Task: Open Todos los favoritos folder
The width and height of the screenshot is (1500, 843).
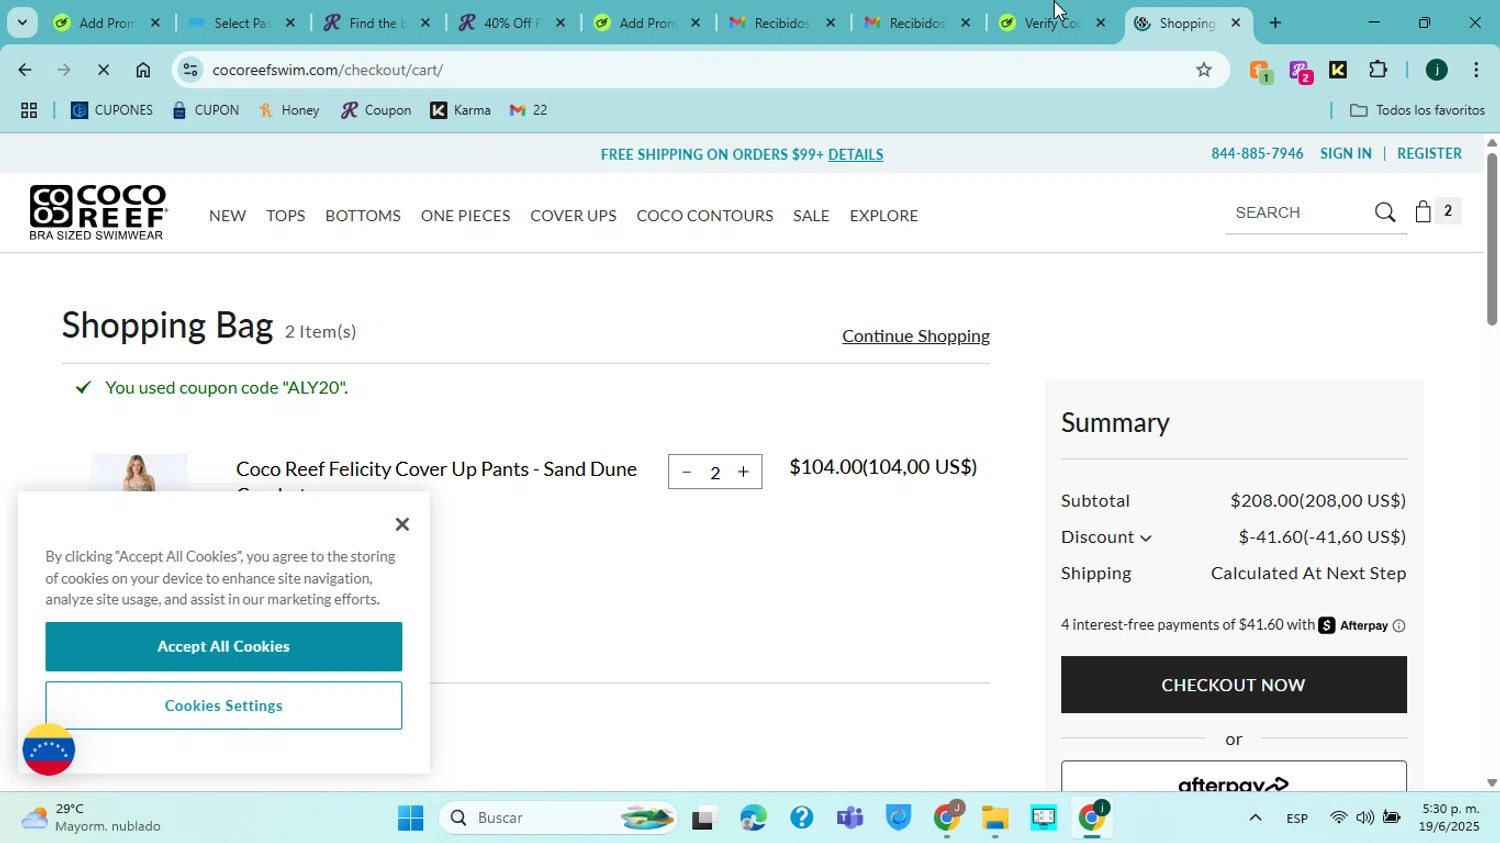Action: [1417, 111]
